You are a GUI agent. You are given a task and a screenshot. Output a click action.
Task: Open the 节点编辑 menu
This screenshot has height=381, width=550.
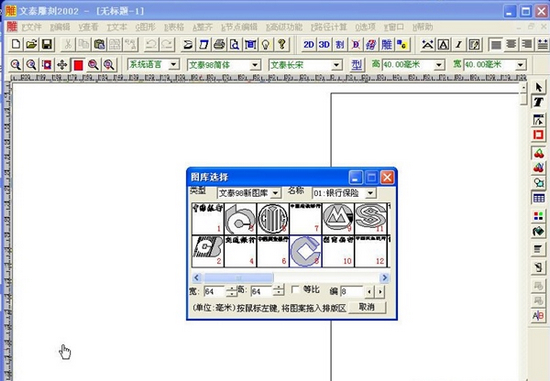[239, 27]
